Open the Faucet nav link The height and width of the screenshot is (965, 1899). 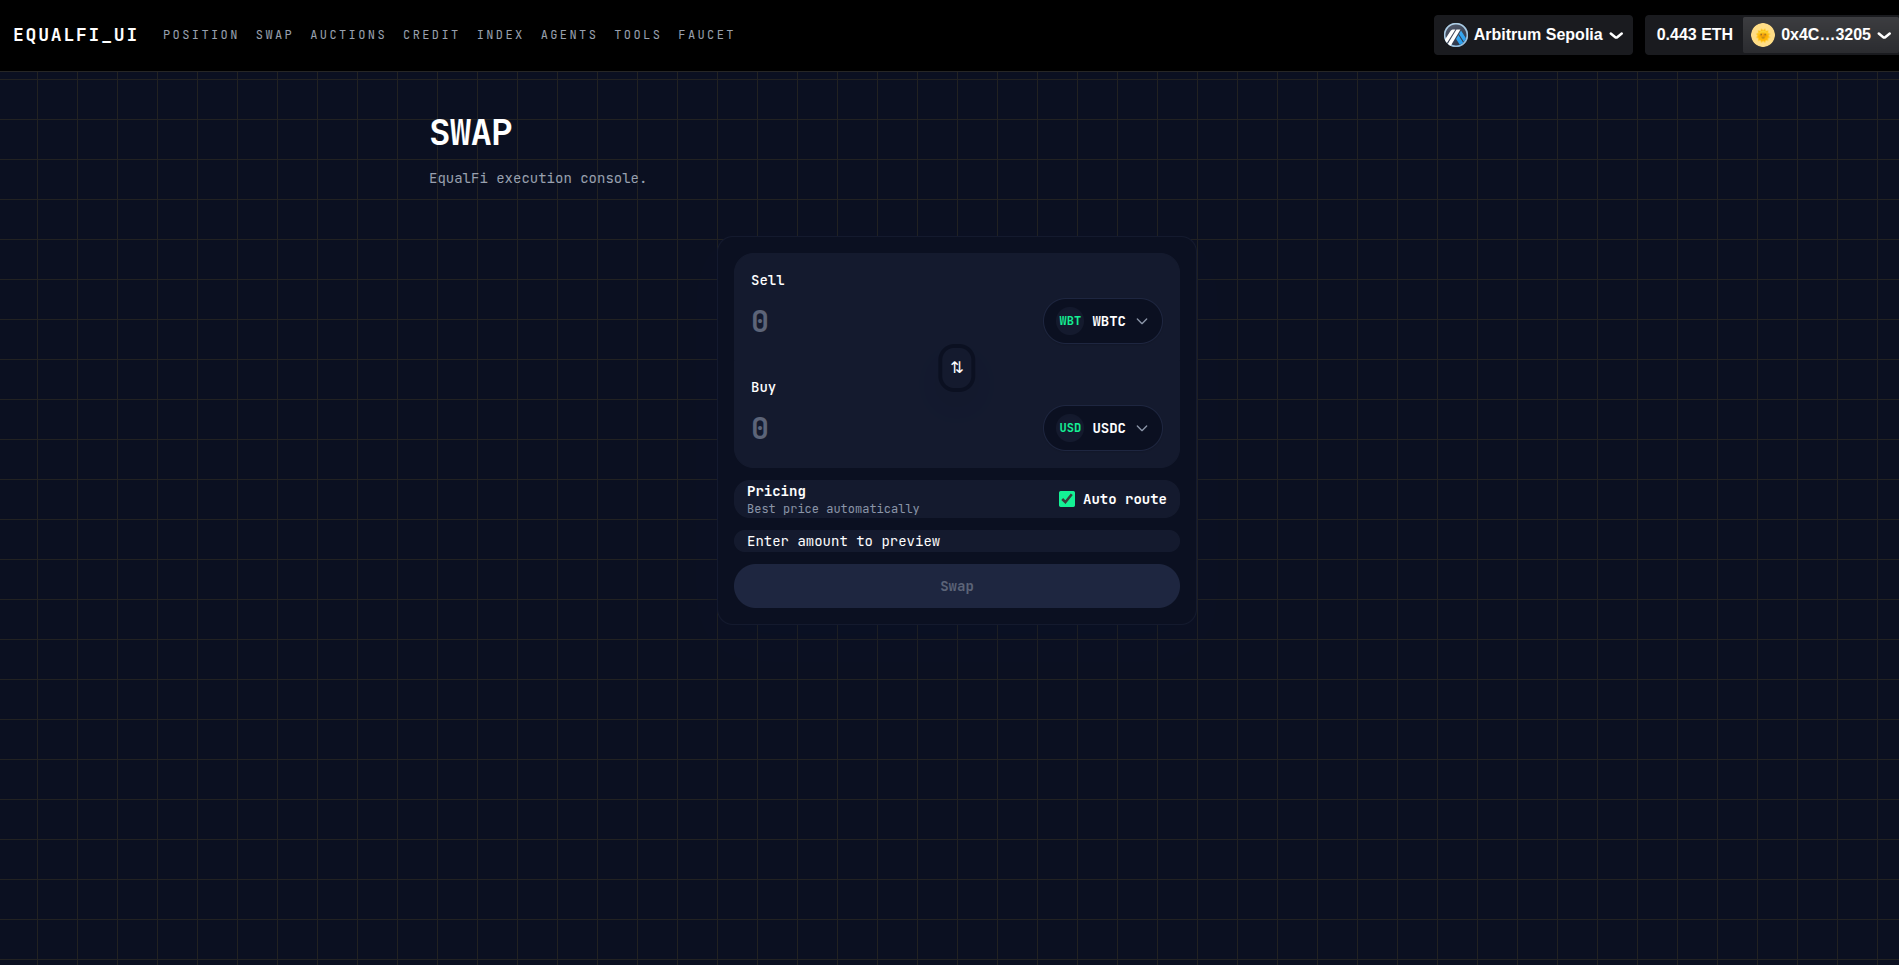point(706,35)
